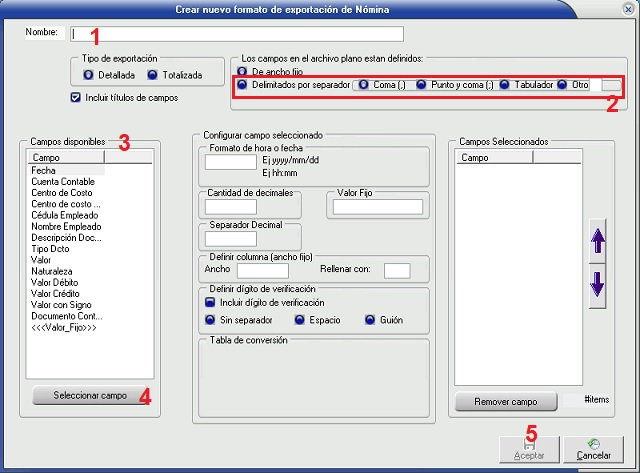Pick the Punto y coma separator

(x=422, y=85)
